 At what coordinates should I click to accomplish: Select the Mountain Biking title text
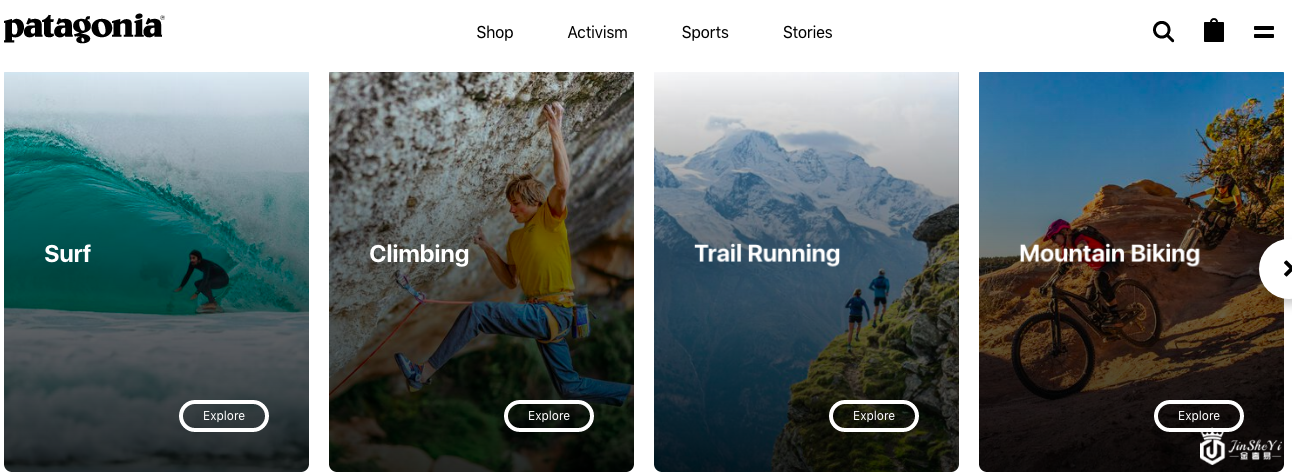point(1109,254)
